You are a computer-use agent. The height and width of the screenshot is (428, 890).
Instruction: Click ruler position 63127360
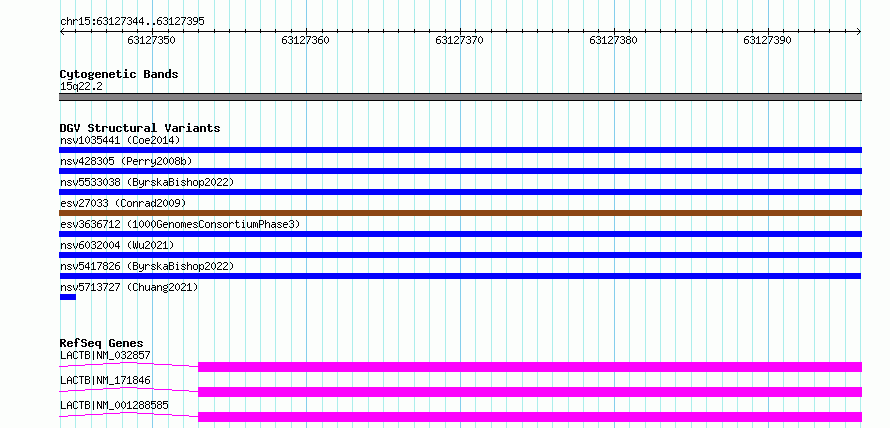(x=305, y=40)
